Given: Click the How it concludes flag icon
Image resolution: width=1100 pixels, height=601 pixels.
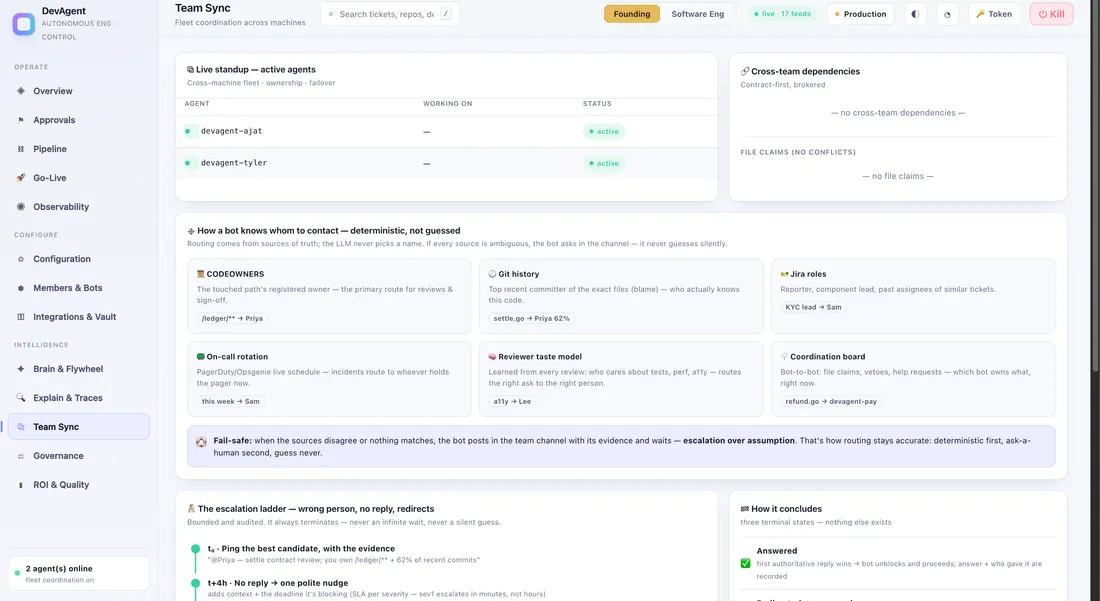Looking at the screenshot, I should pyautogui.click(x=744, y=509).
